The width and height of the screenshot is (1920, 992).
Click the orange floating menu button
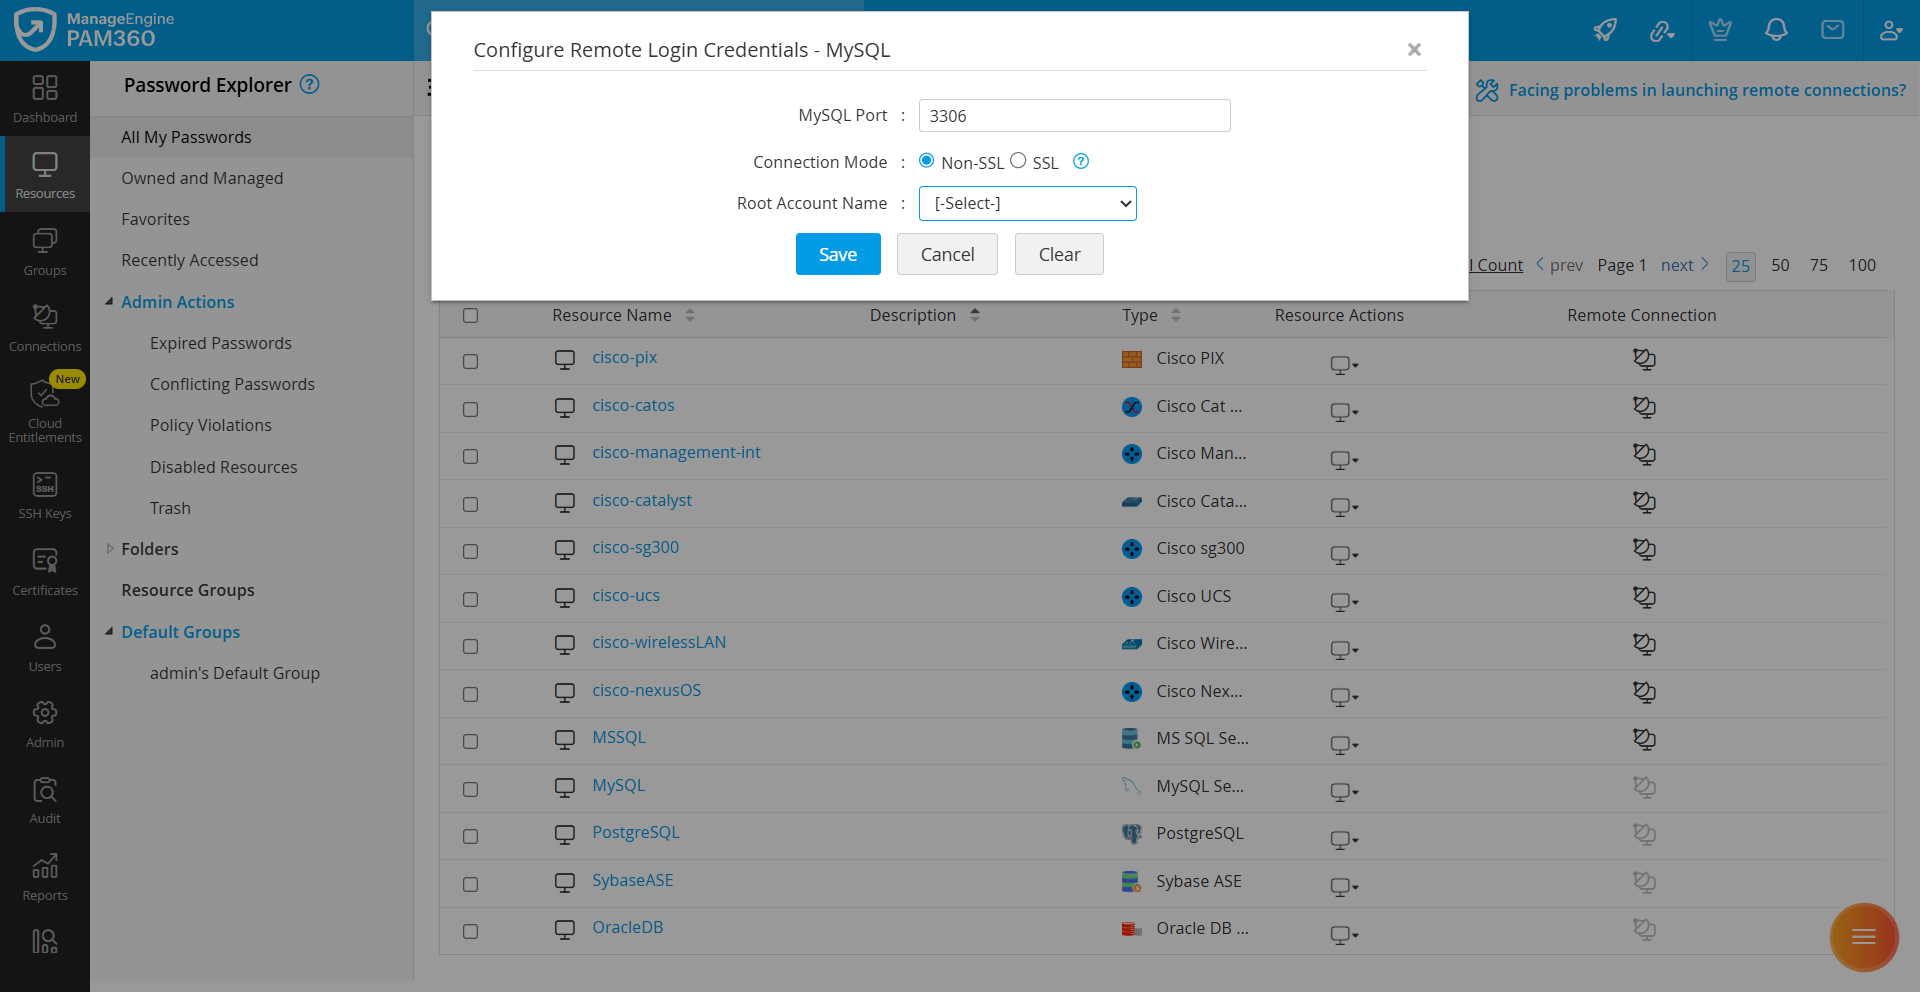(x=1864, y=937)
